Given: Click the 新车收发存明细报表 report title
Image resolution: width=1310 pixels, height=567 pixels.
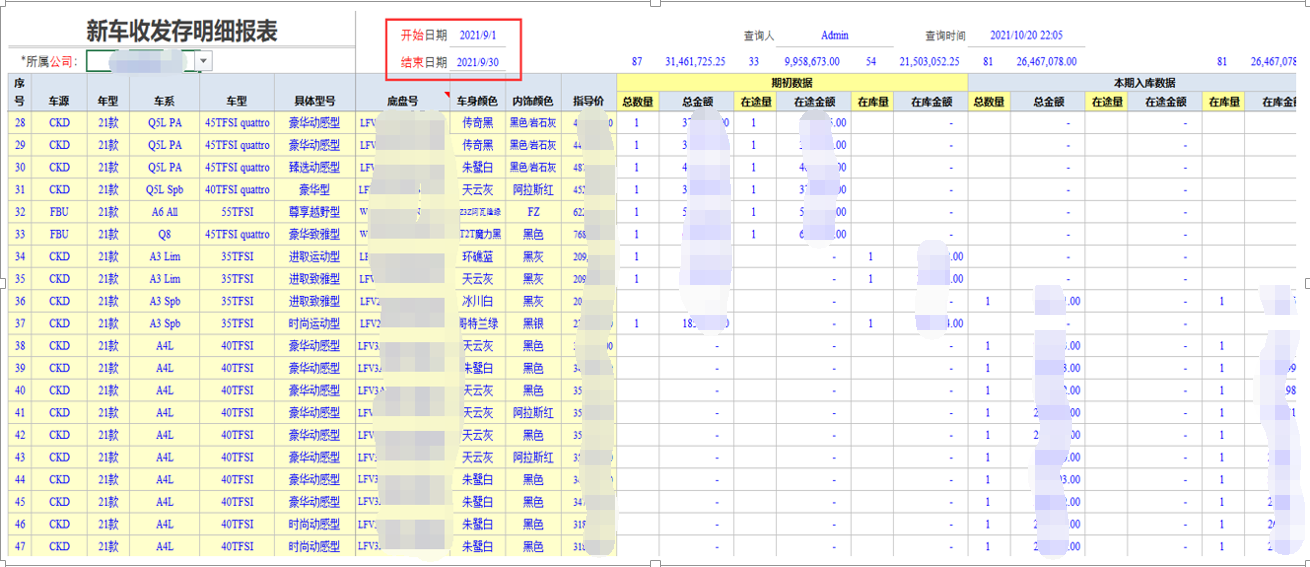Looking at the screenshot, I should (181, 30).
